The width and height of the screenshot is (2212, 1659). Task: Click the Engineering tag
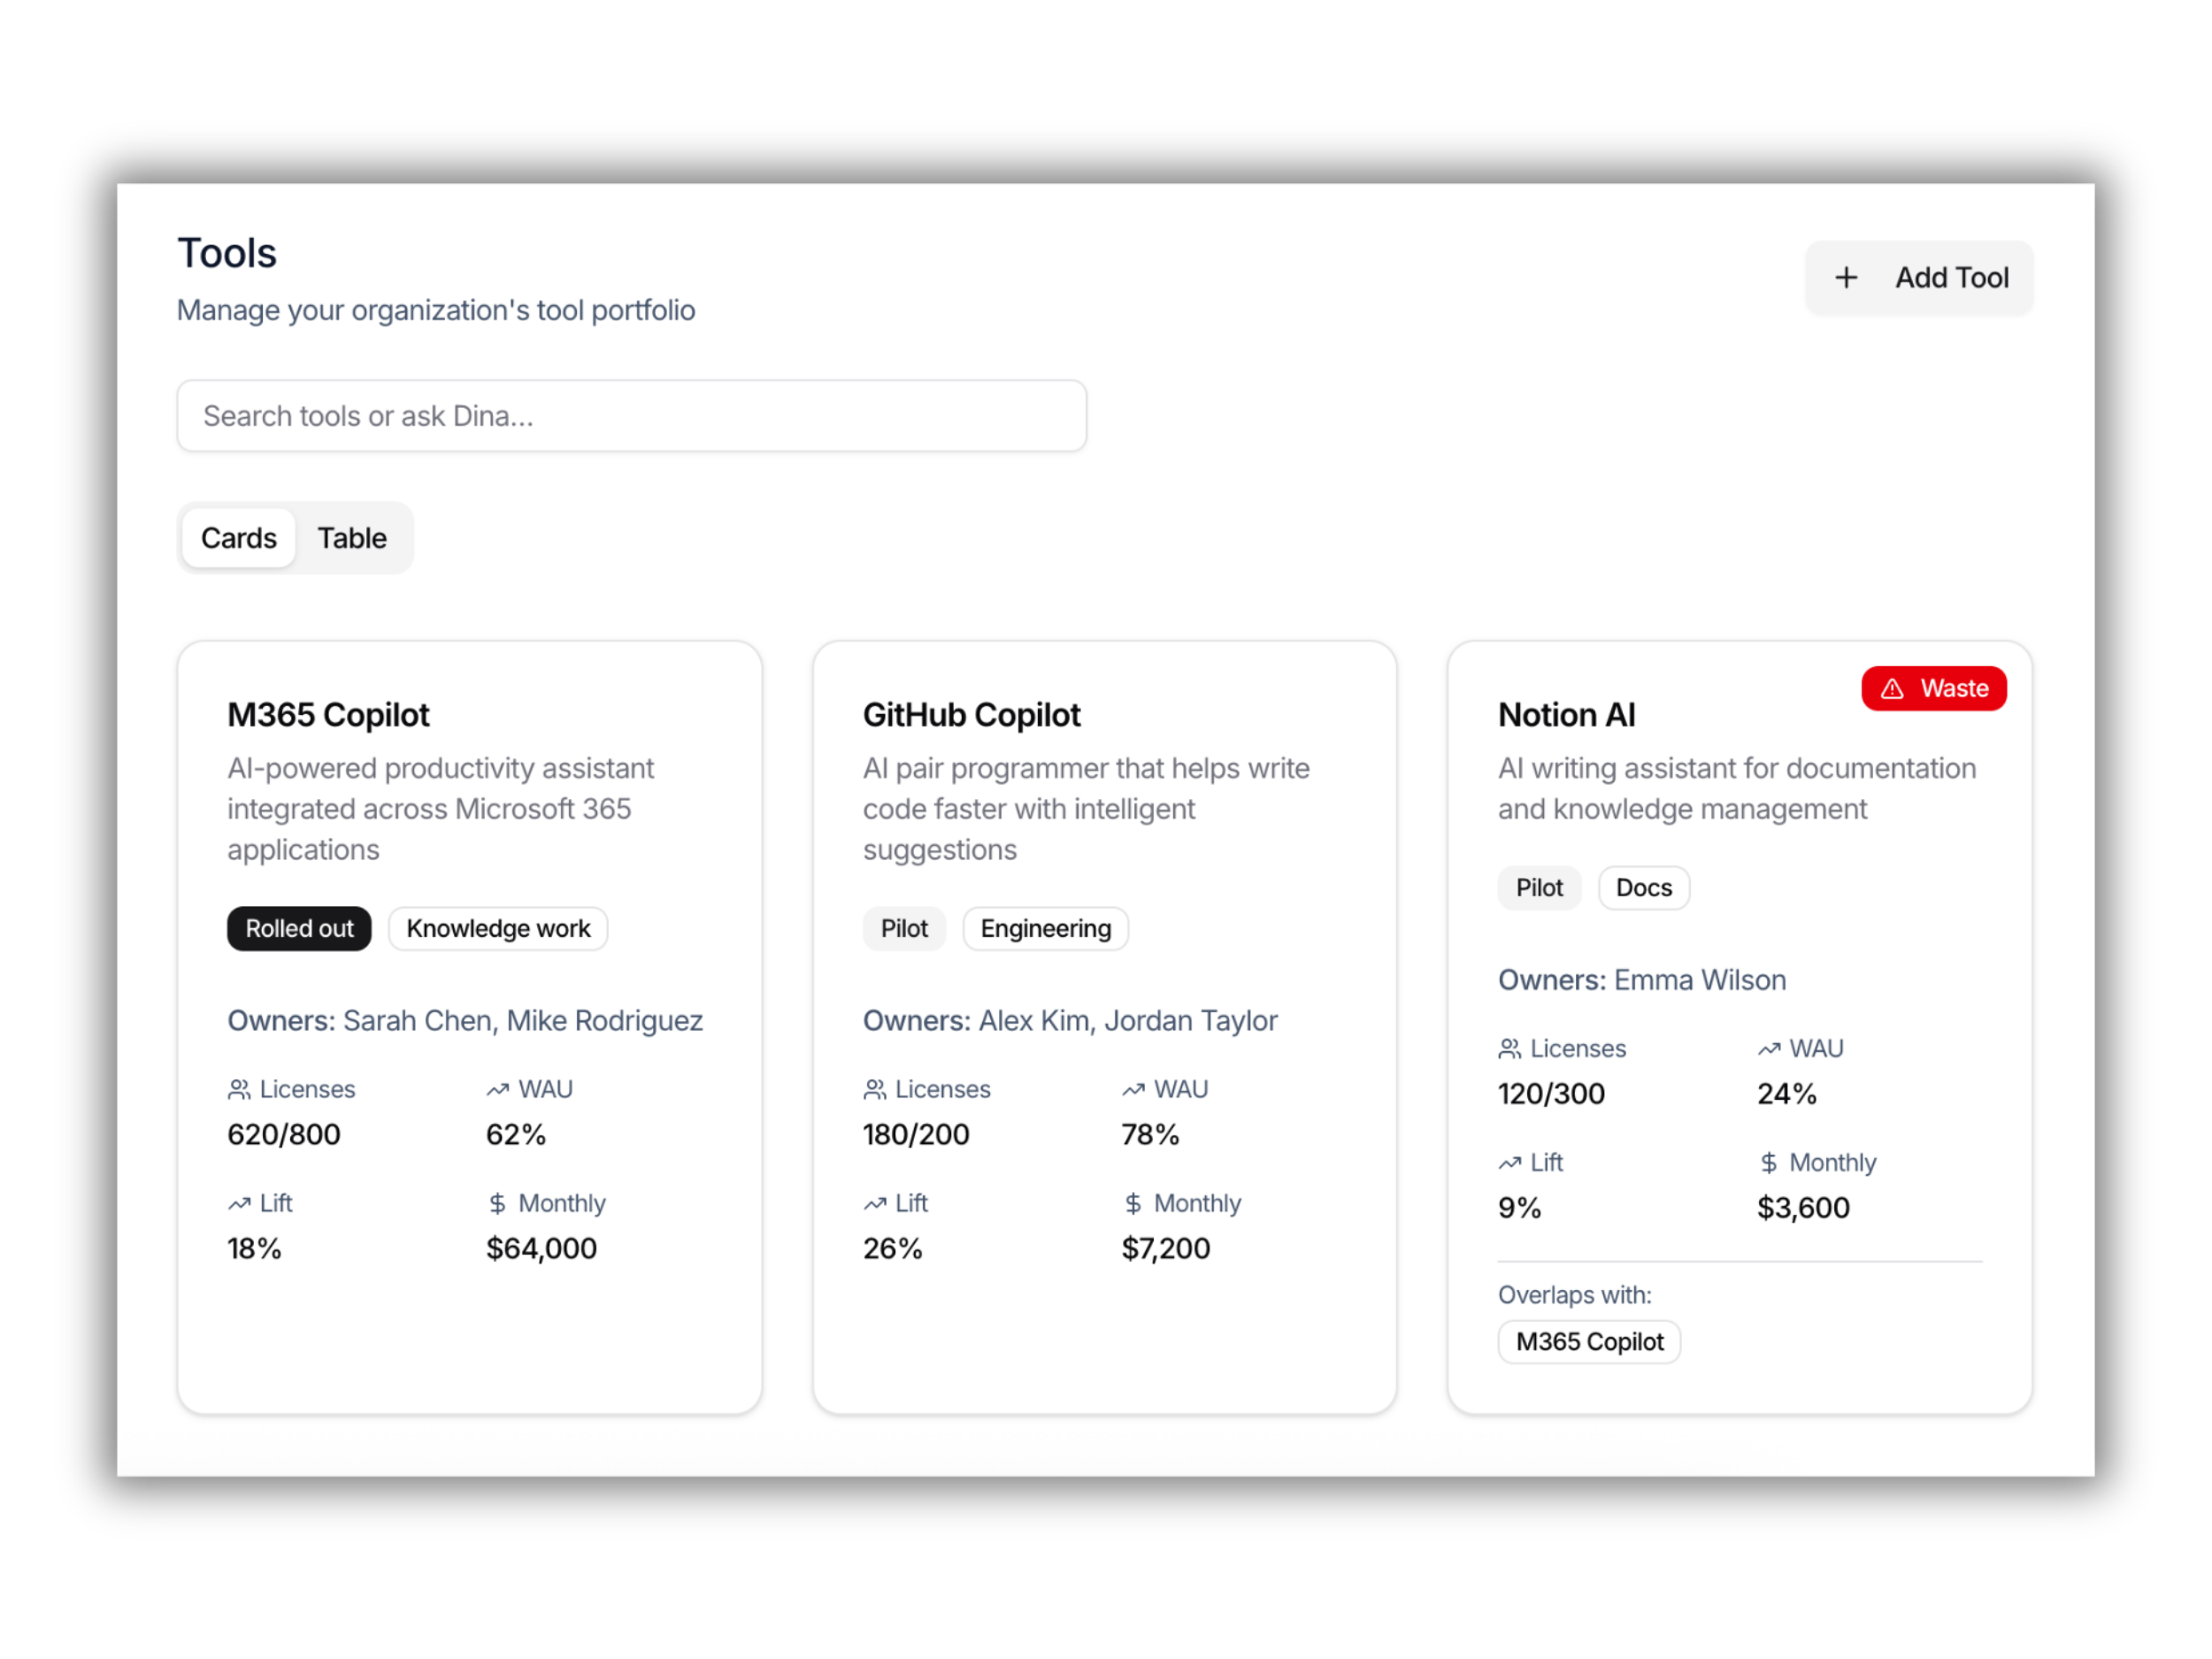coord(1045,928)
